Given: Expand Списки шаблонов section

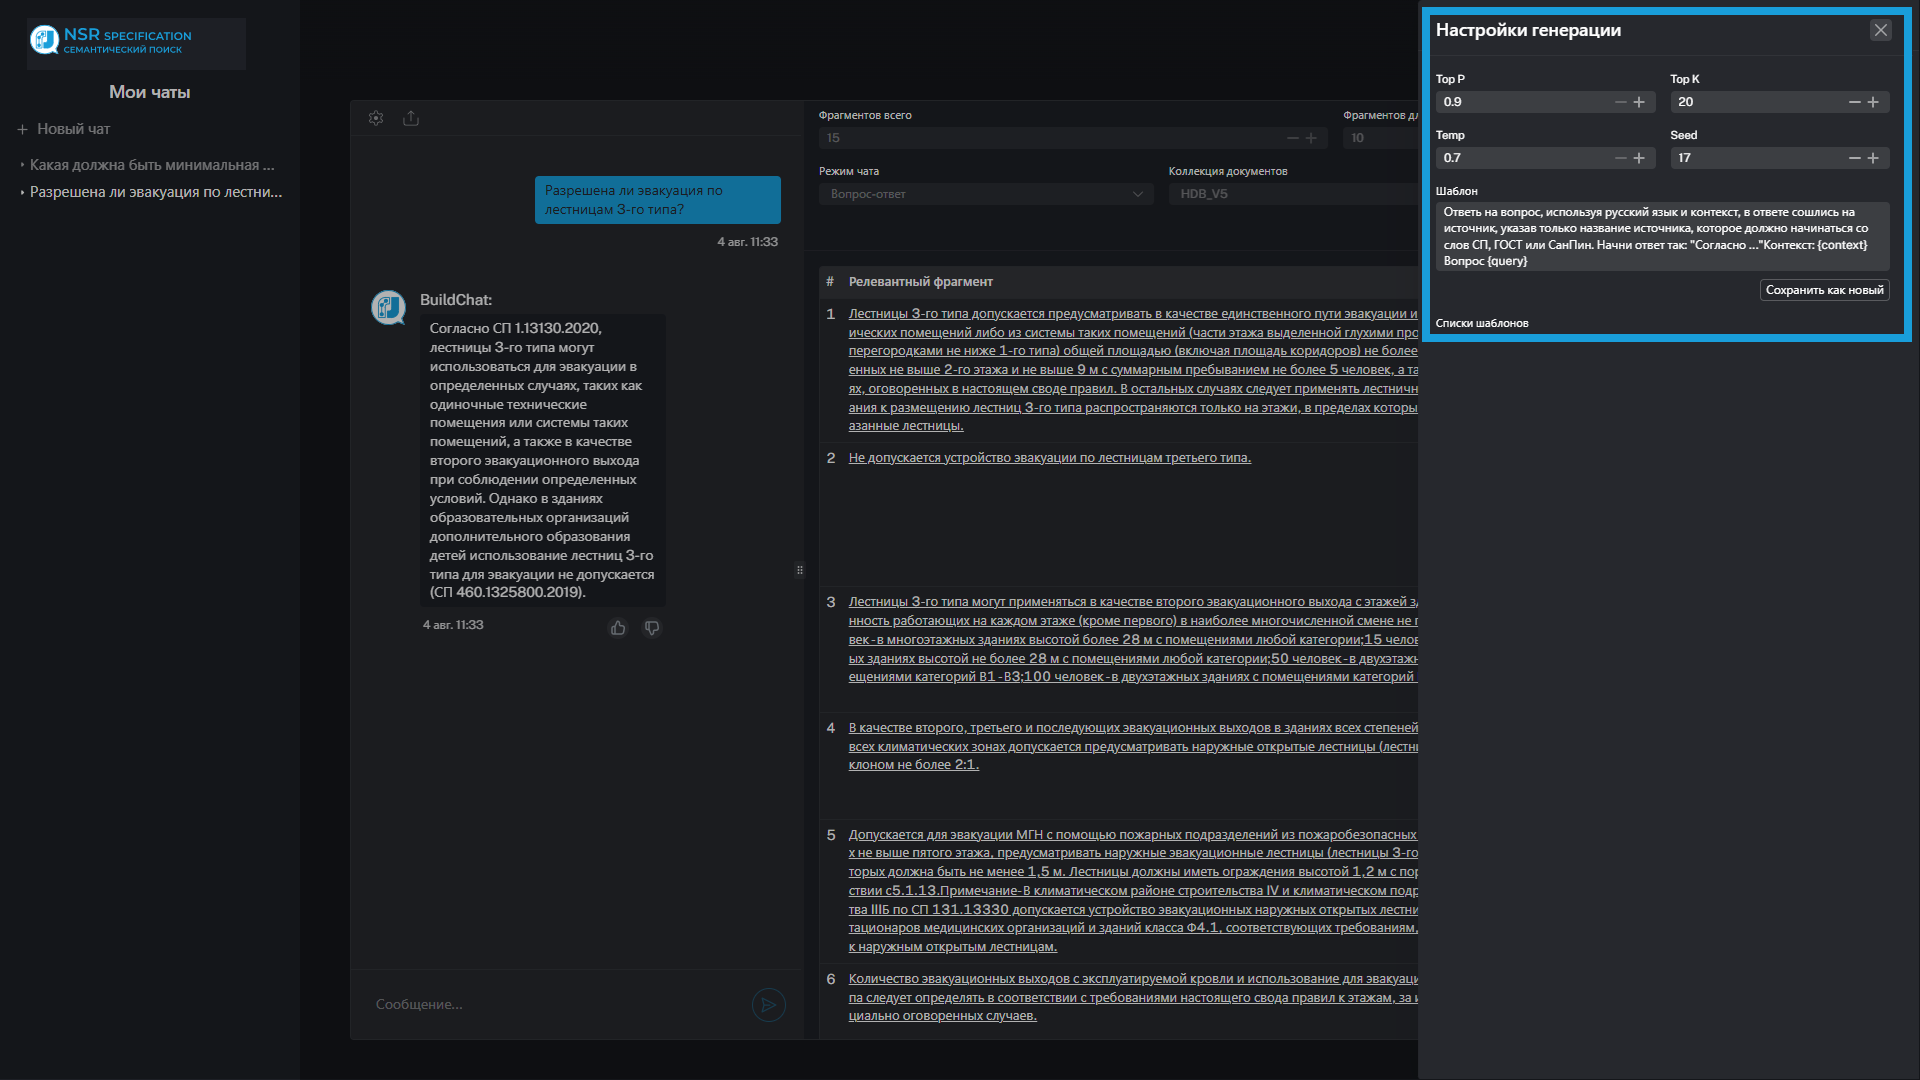Looking at the screenshot, I should click(1482, 323).
